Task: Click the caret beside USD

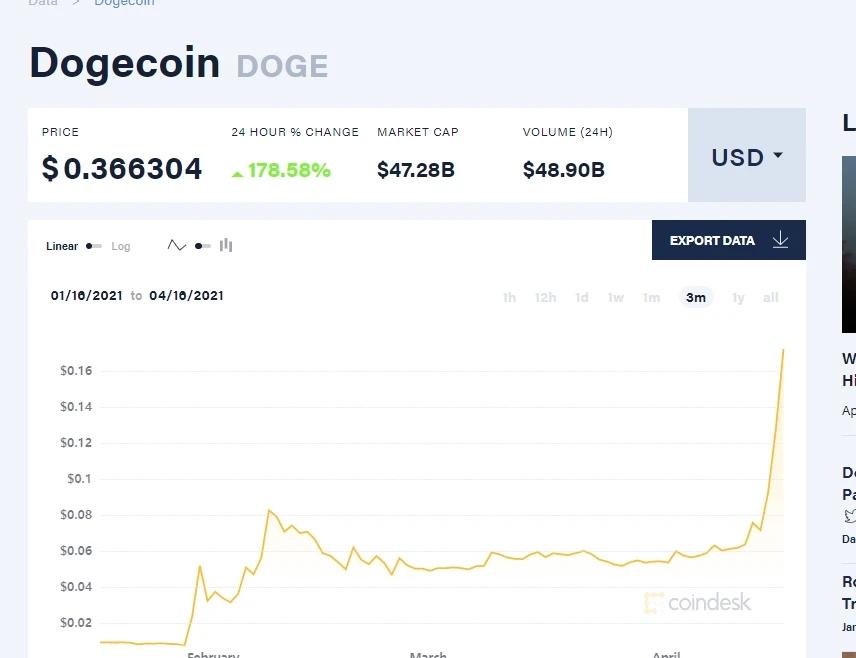Action: click(778, 156)
